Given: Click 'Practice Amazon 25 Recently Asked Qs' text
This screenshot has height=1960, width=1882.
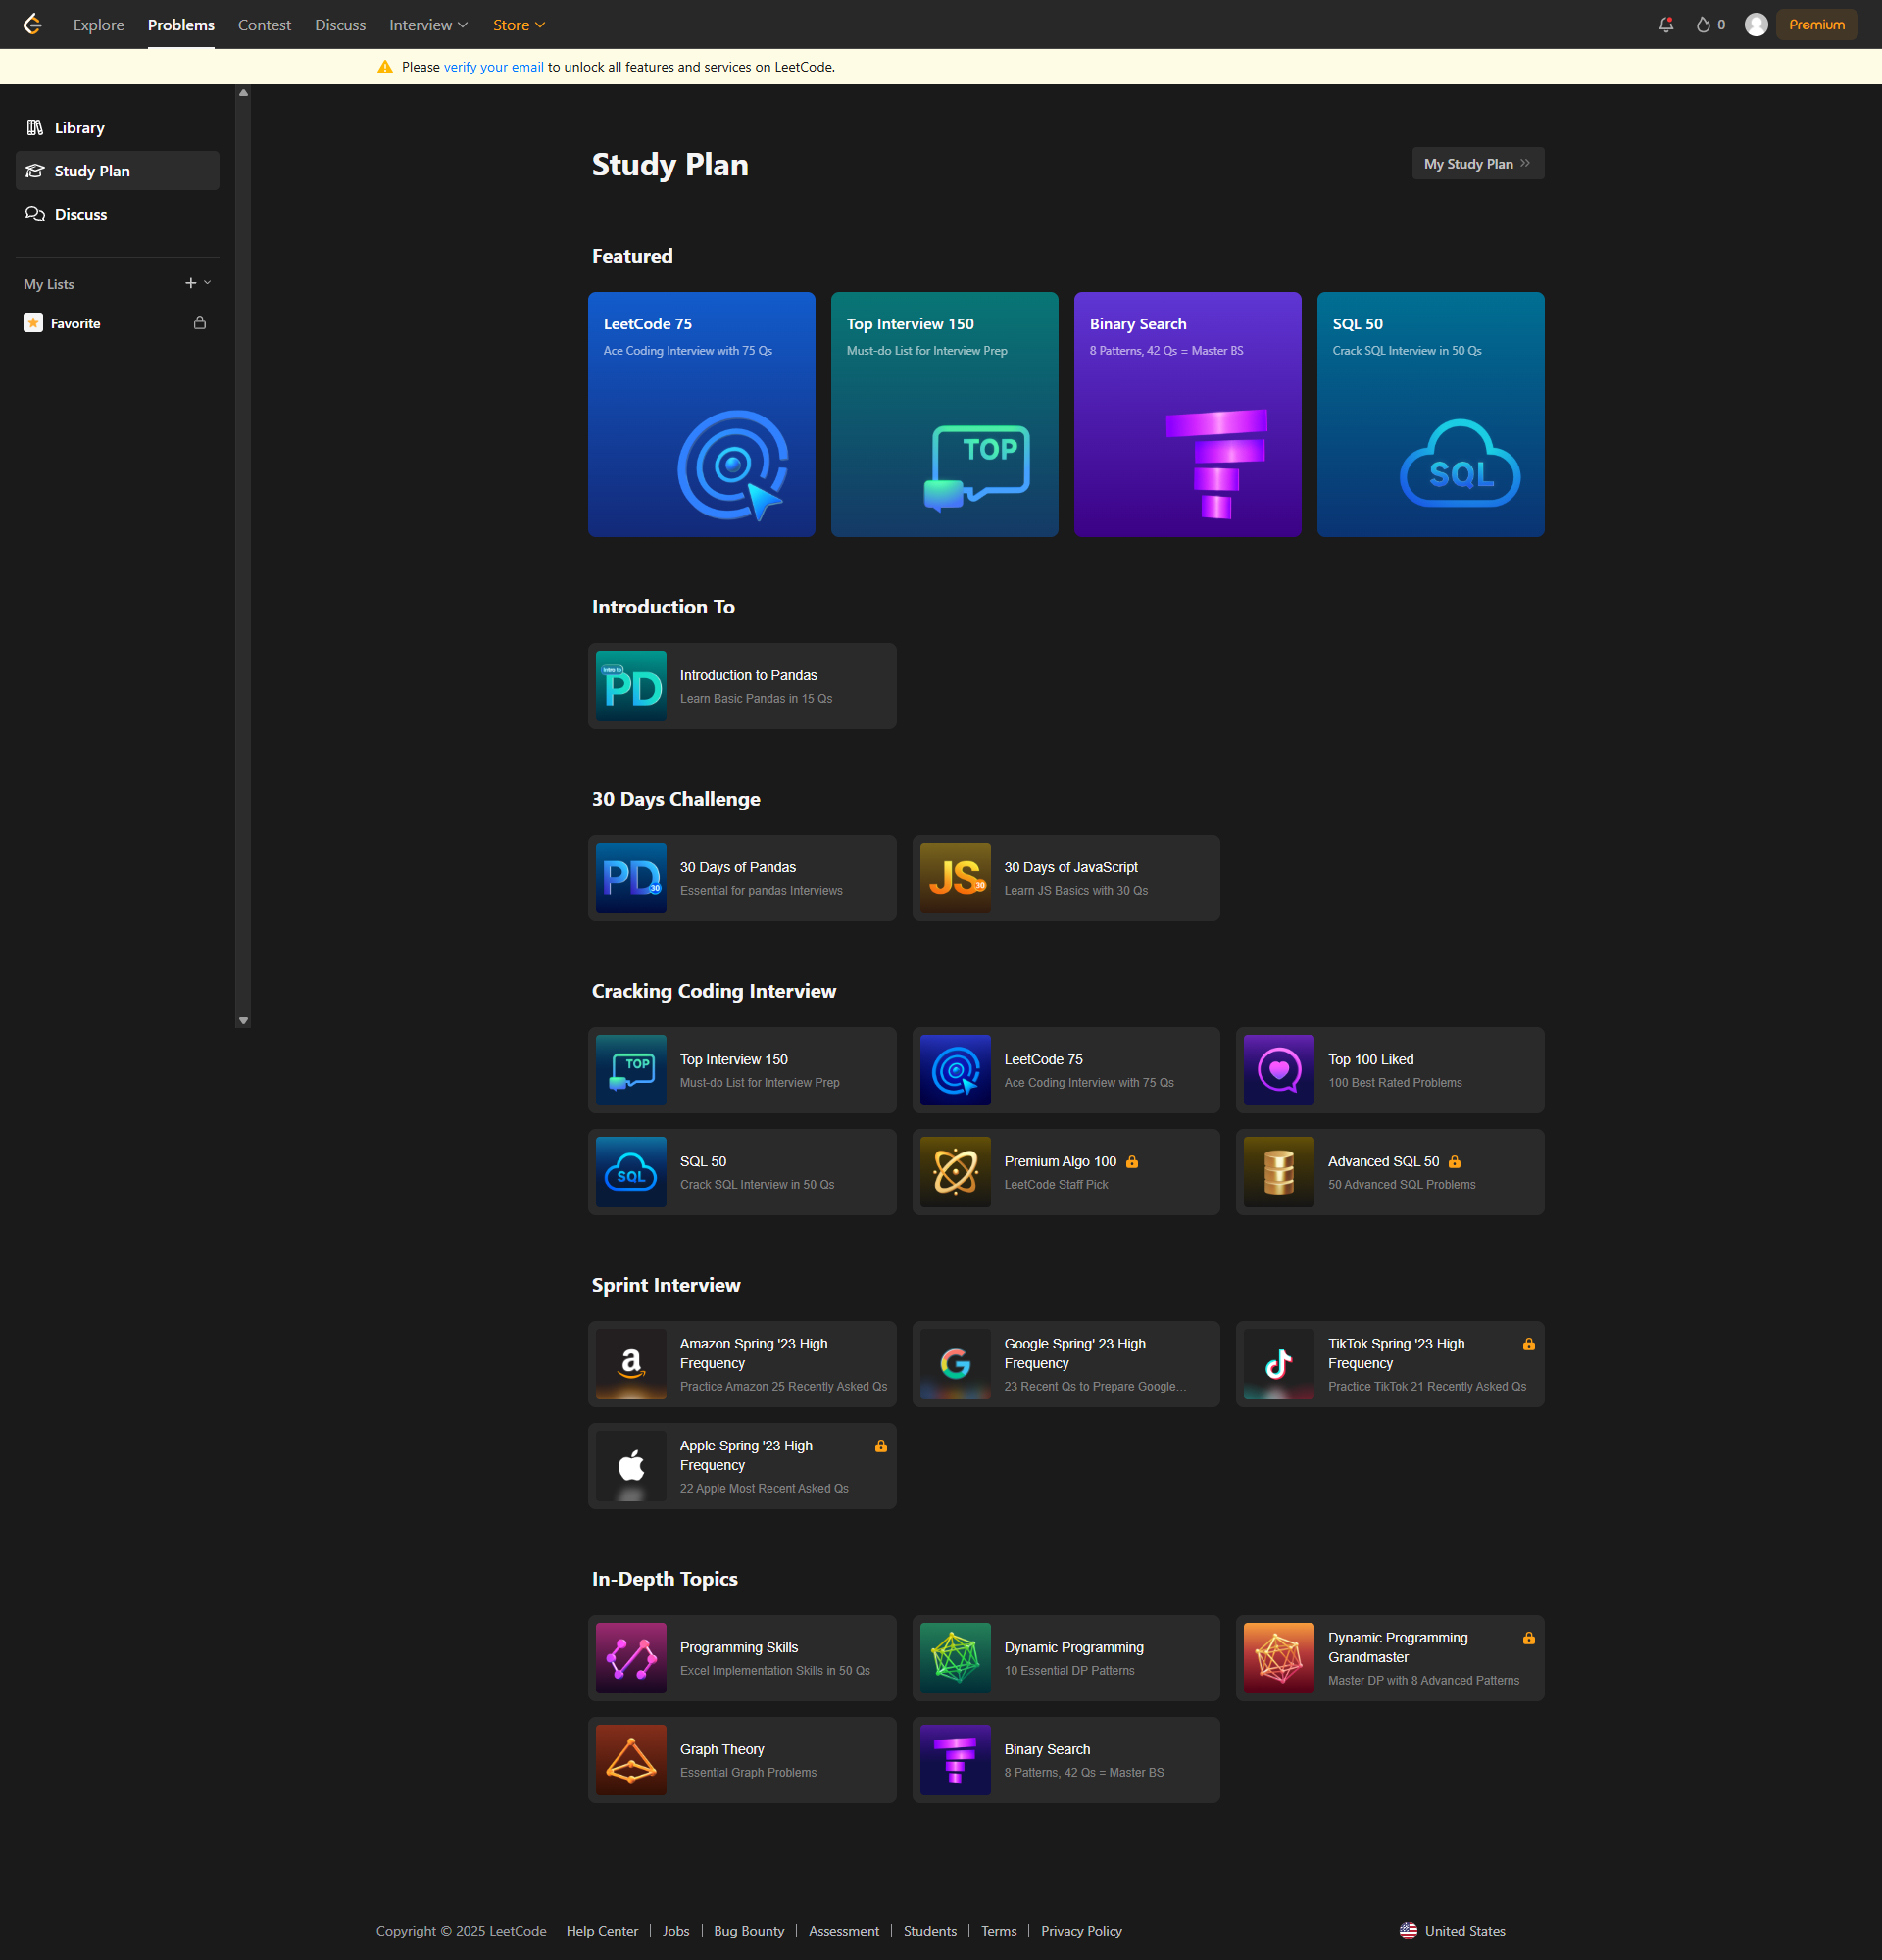Looking at the screenshot, I should click(784, 1387).
